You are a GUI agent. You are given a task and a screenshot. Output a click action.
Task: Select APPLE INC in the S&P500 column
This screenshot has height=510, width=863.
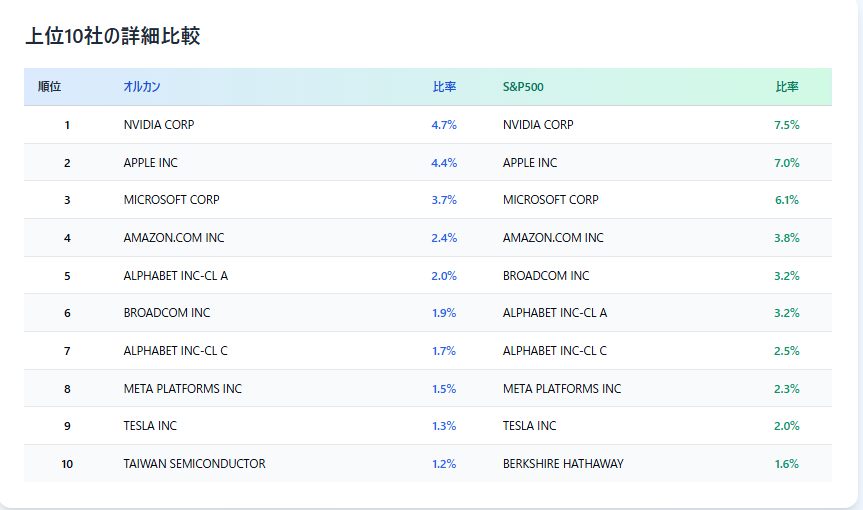(x=530, y=163)
